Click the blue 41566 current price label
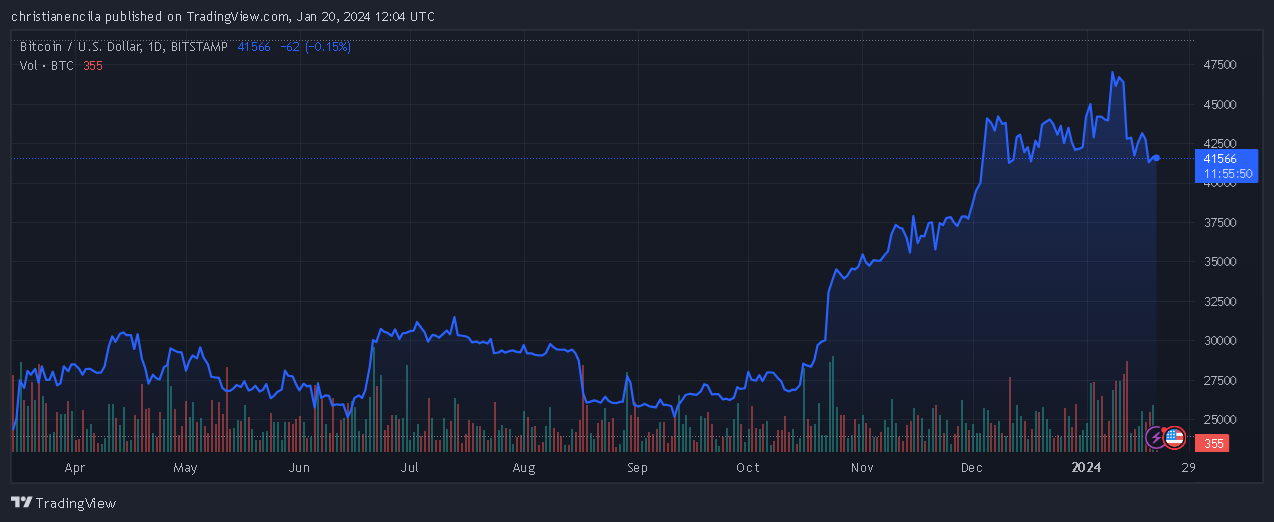The height and width of the screenshot is (522, 1274). (1219, 158)
